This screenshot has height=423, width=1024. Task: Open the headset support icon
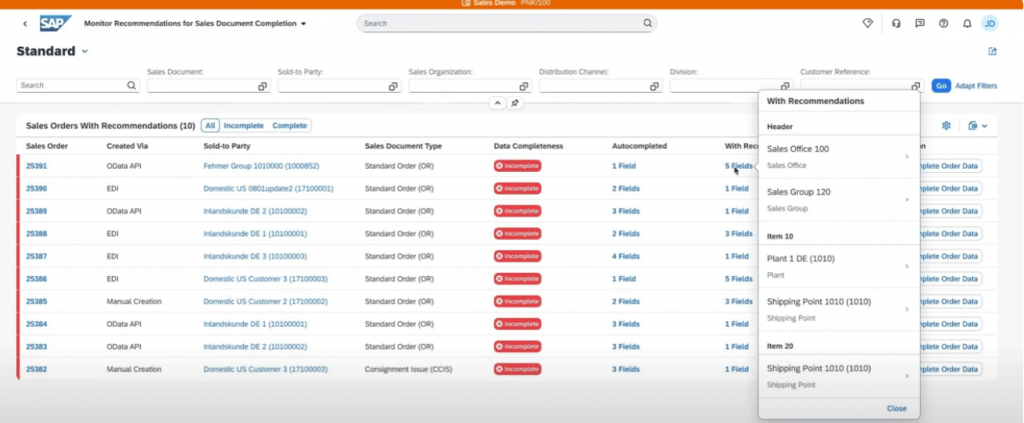[896, 24]
